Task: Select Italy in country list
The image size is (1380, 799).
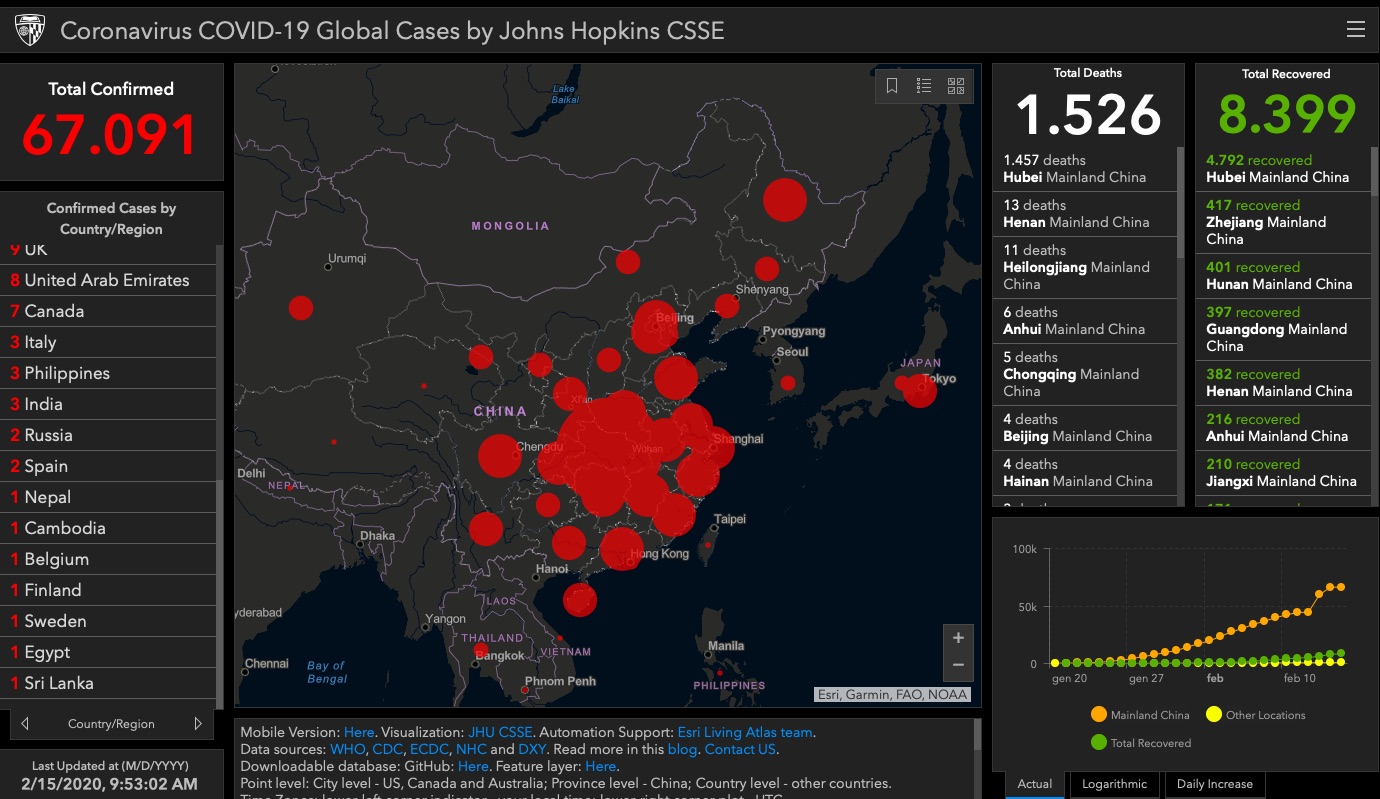Action: [108, 342]
